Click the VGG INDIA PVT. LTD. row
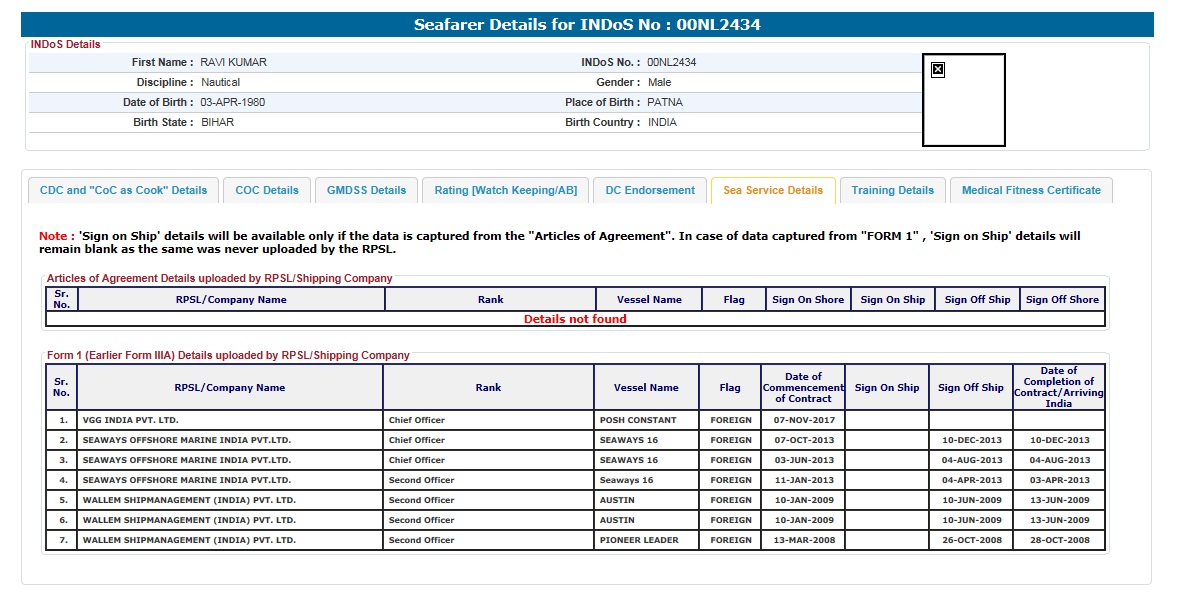This screenshot has width=1194, height=610. [229, 420]
